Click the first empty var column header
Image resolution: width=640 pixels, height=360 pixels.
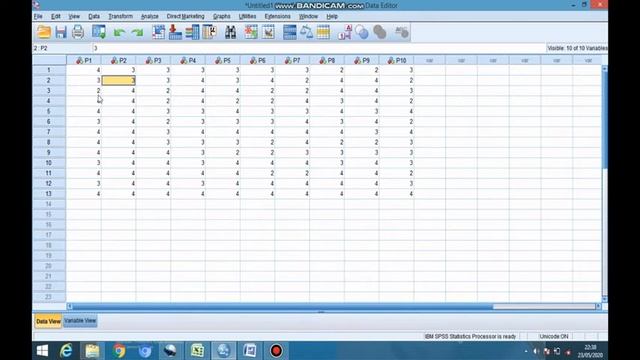(x=429, y=60)
